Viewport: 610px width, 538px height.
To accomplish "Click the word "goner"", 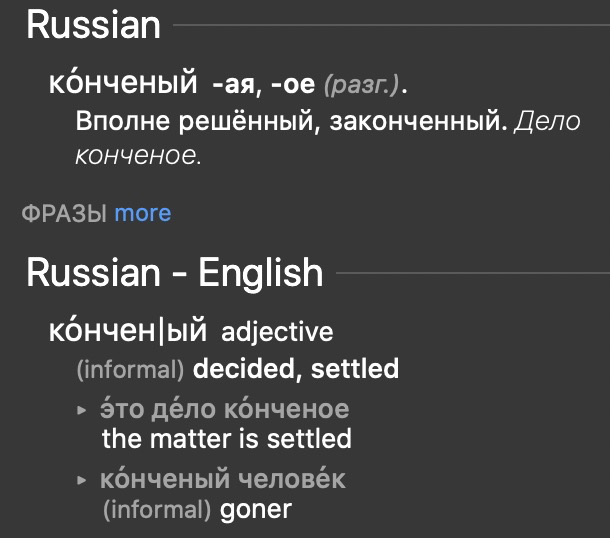I will coord(255,509).
